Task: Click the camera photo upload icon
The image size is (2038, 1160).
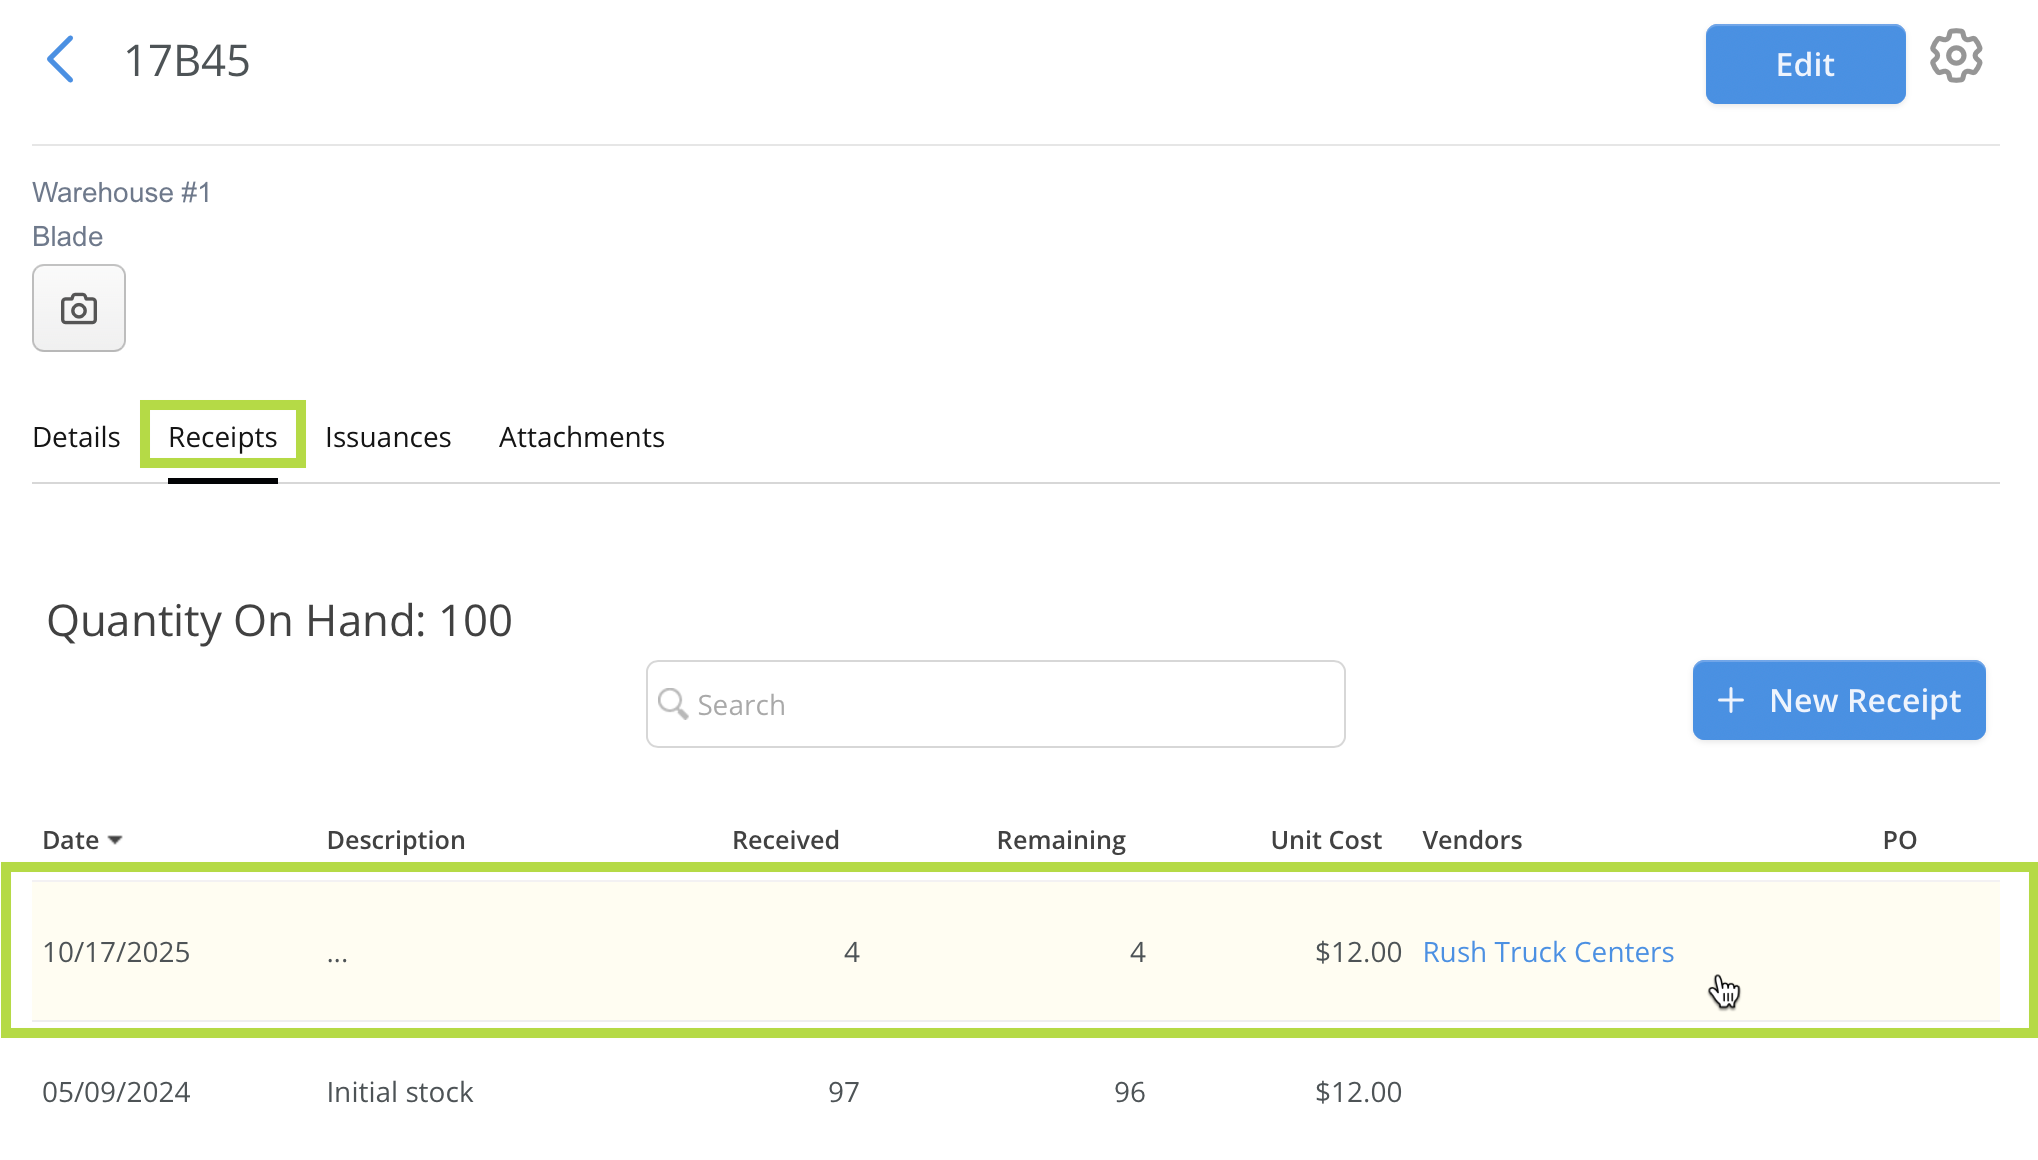Action: [79, 308]
